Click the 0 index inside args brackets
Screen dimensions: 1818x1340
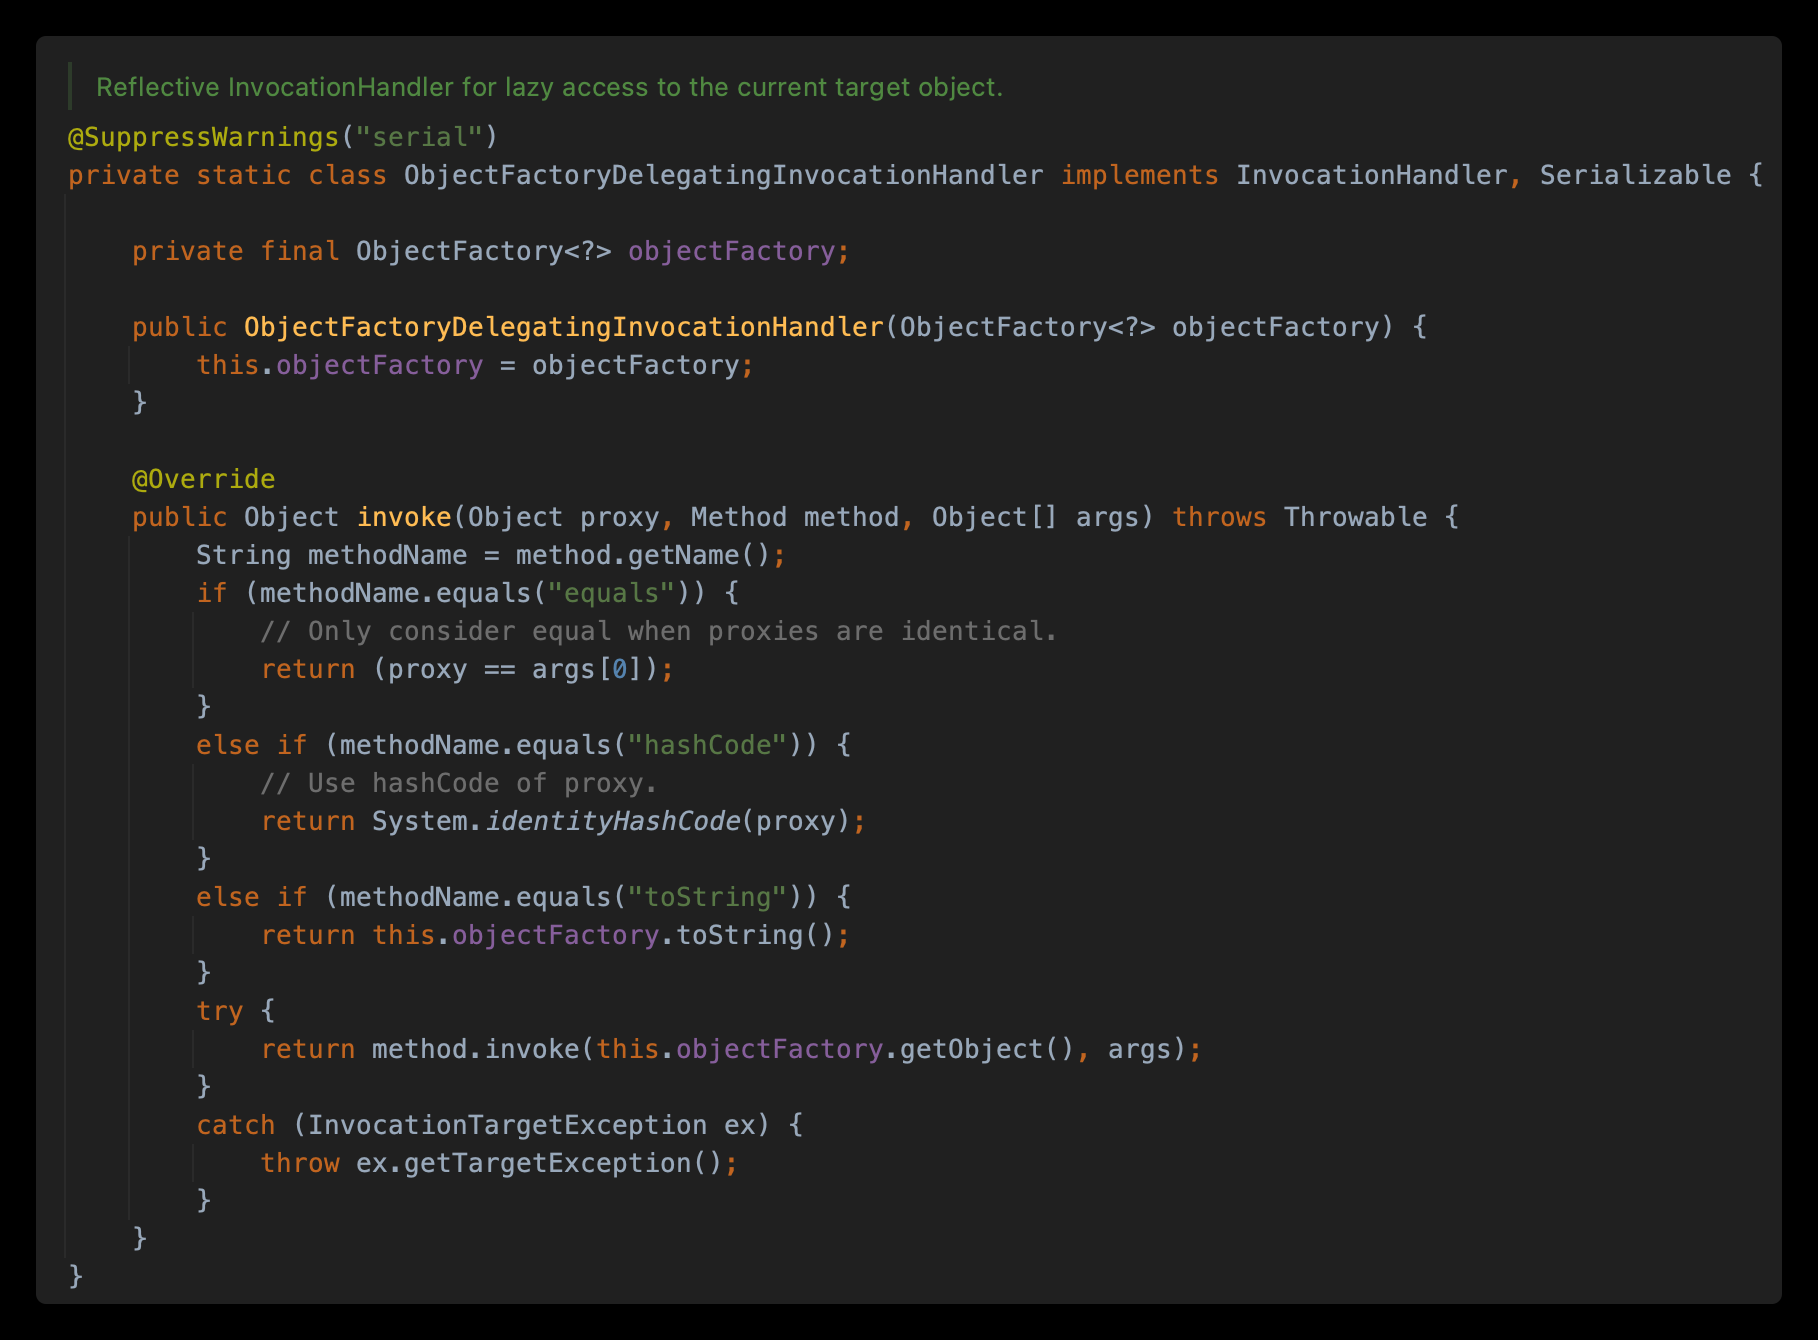[x=619, y=669]
